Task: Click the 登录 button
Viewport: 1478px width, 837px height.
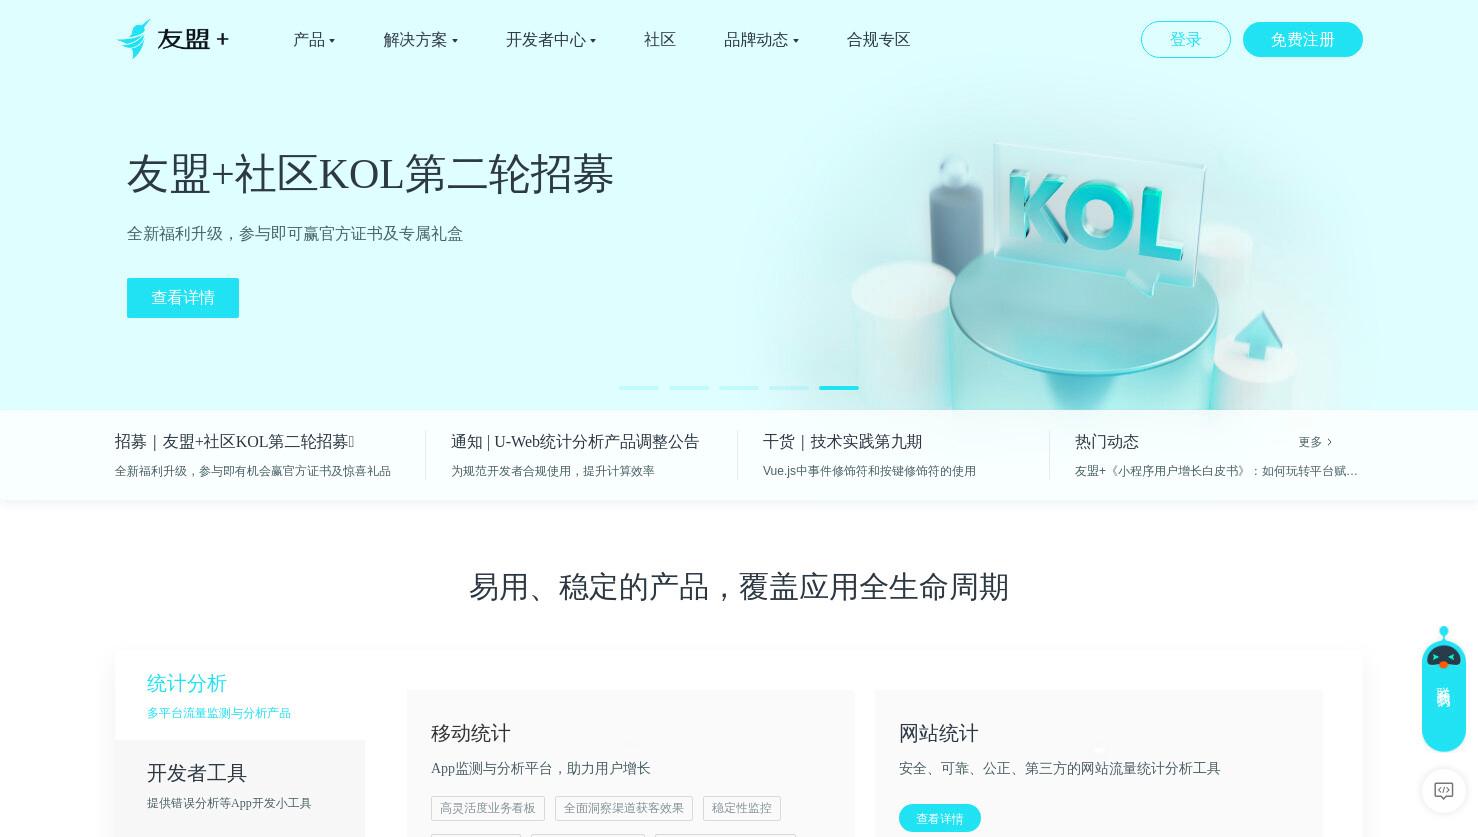Action: (x=1186, y=39)
